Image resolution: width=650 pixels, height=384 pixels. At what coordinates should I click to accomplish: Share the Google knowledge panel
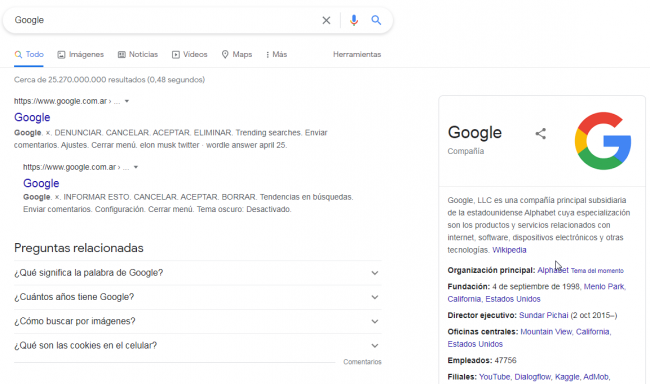(541, 134)
